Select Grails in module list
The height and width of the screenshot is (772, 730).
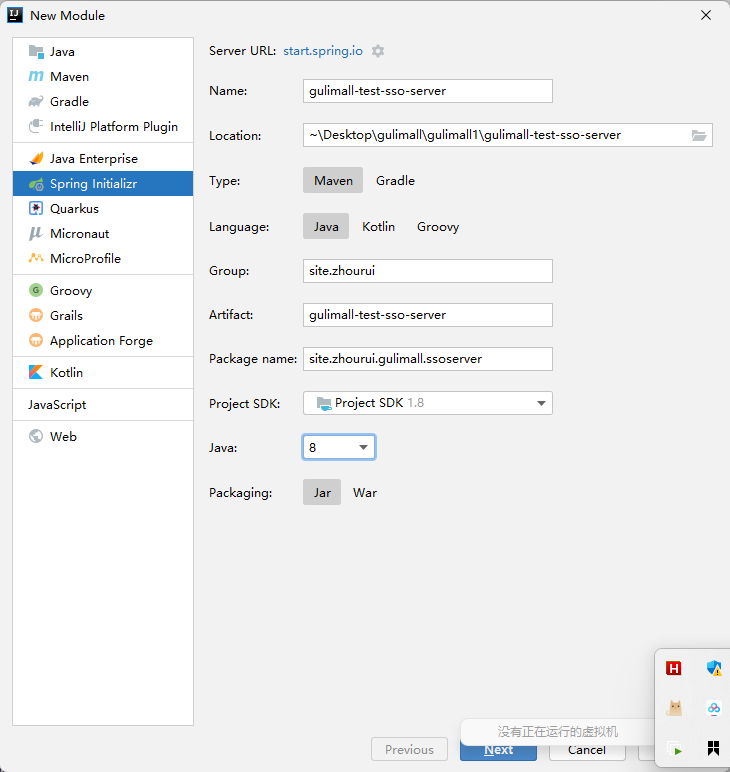pos(103,315)
